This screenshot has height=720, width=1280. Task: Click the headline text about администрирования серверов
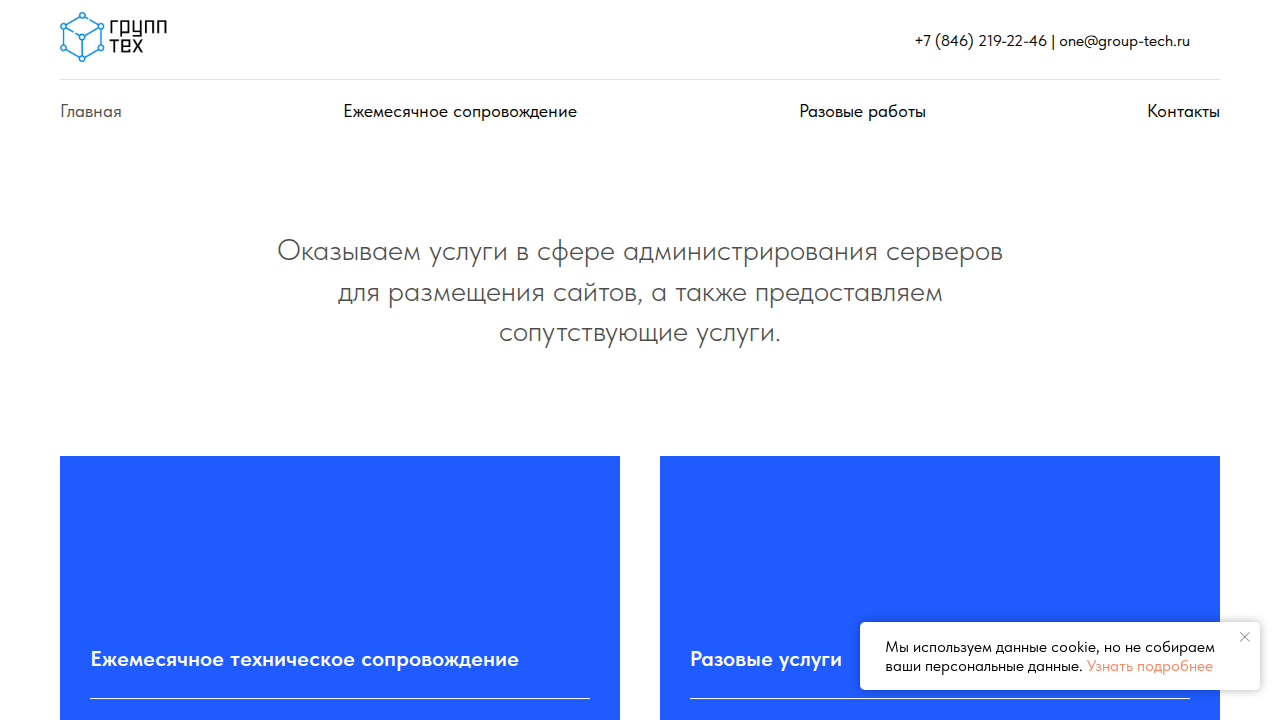pyautogui.click(x=640, y=291)
